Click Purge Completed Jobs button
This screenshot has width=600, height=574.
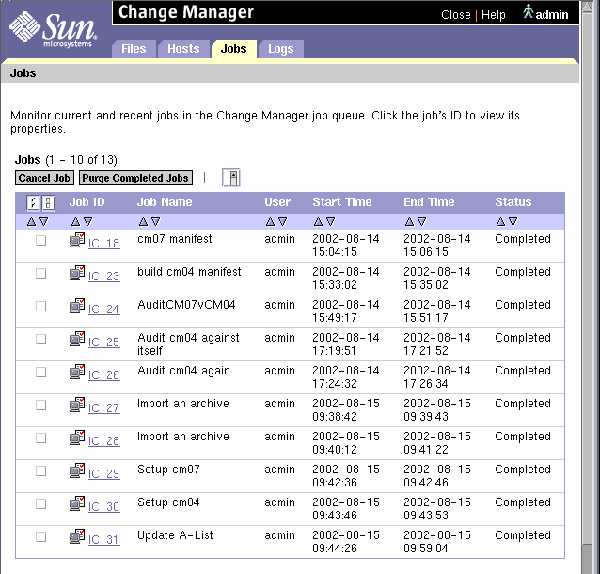coord(136,178)
